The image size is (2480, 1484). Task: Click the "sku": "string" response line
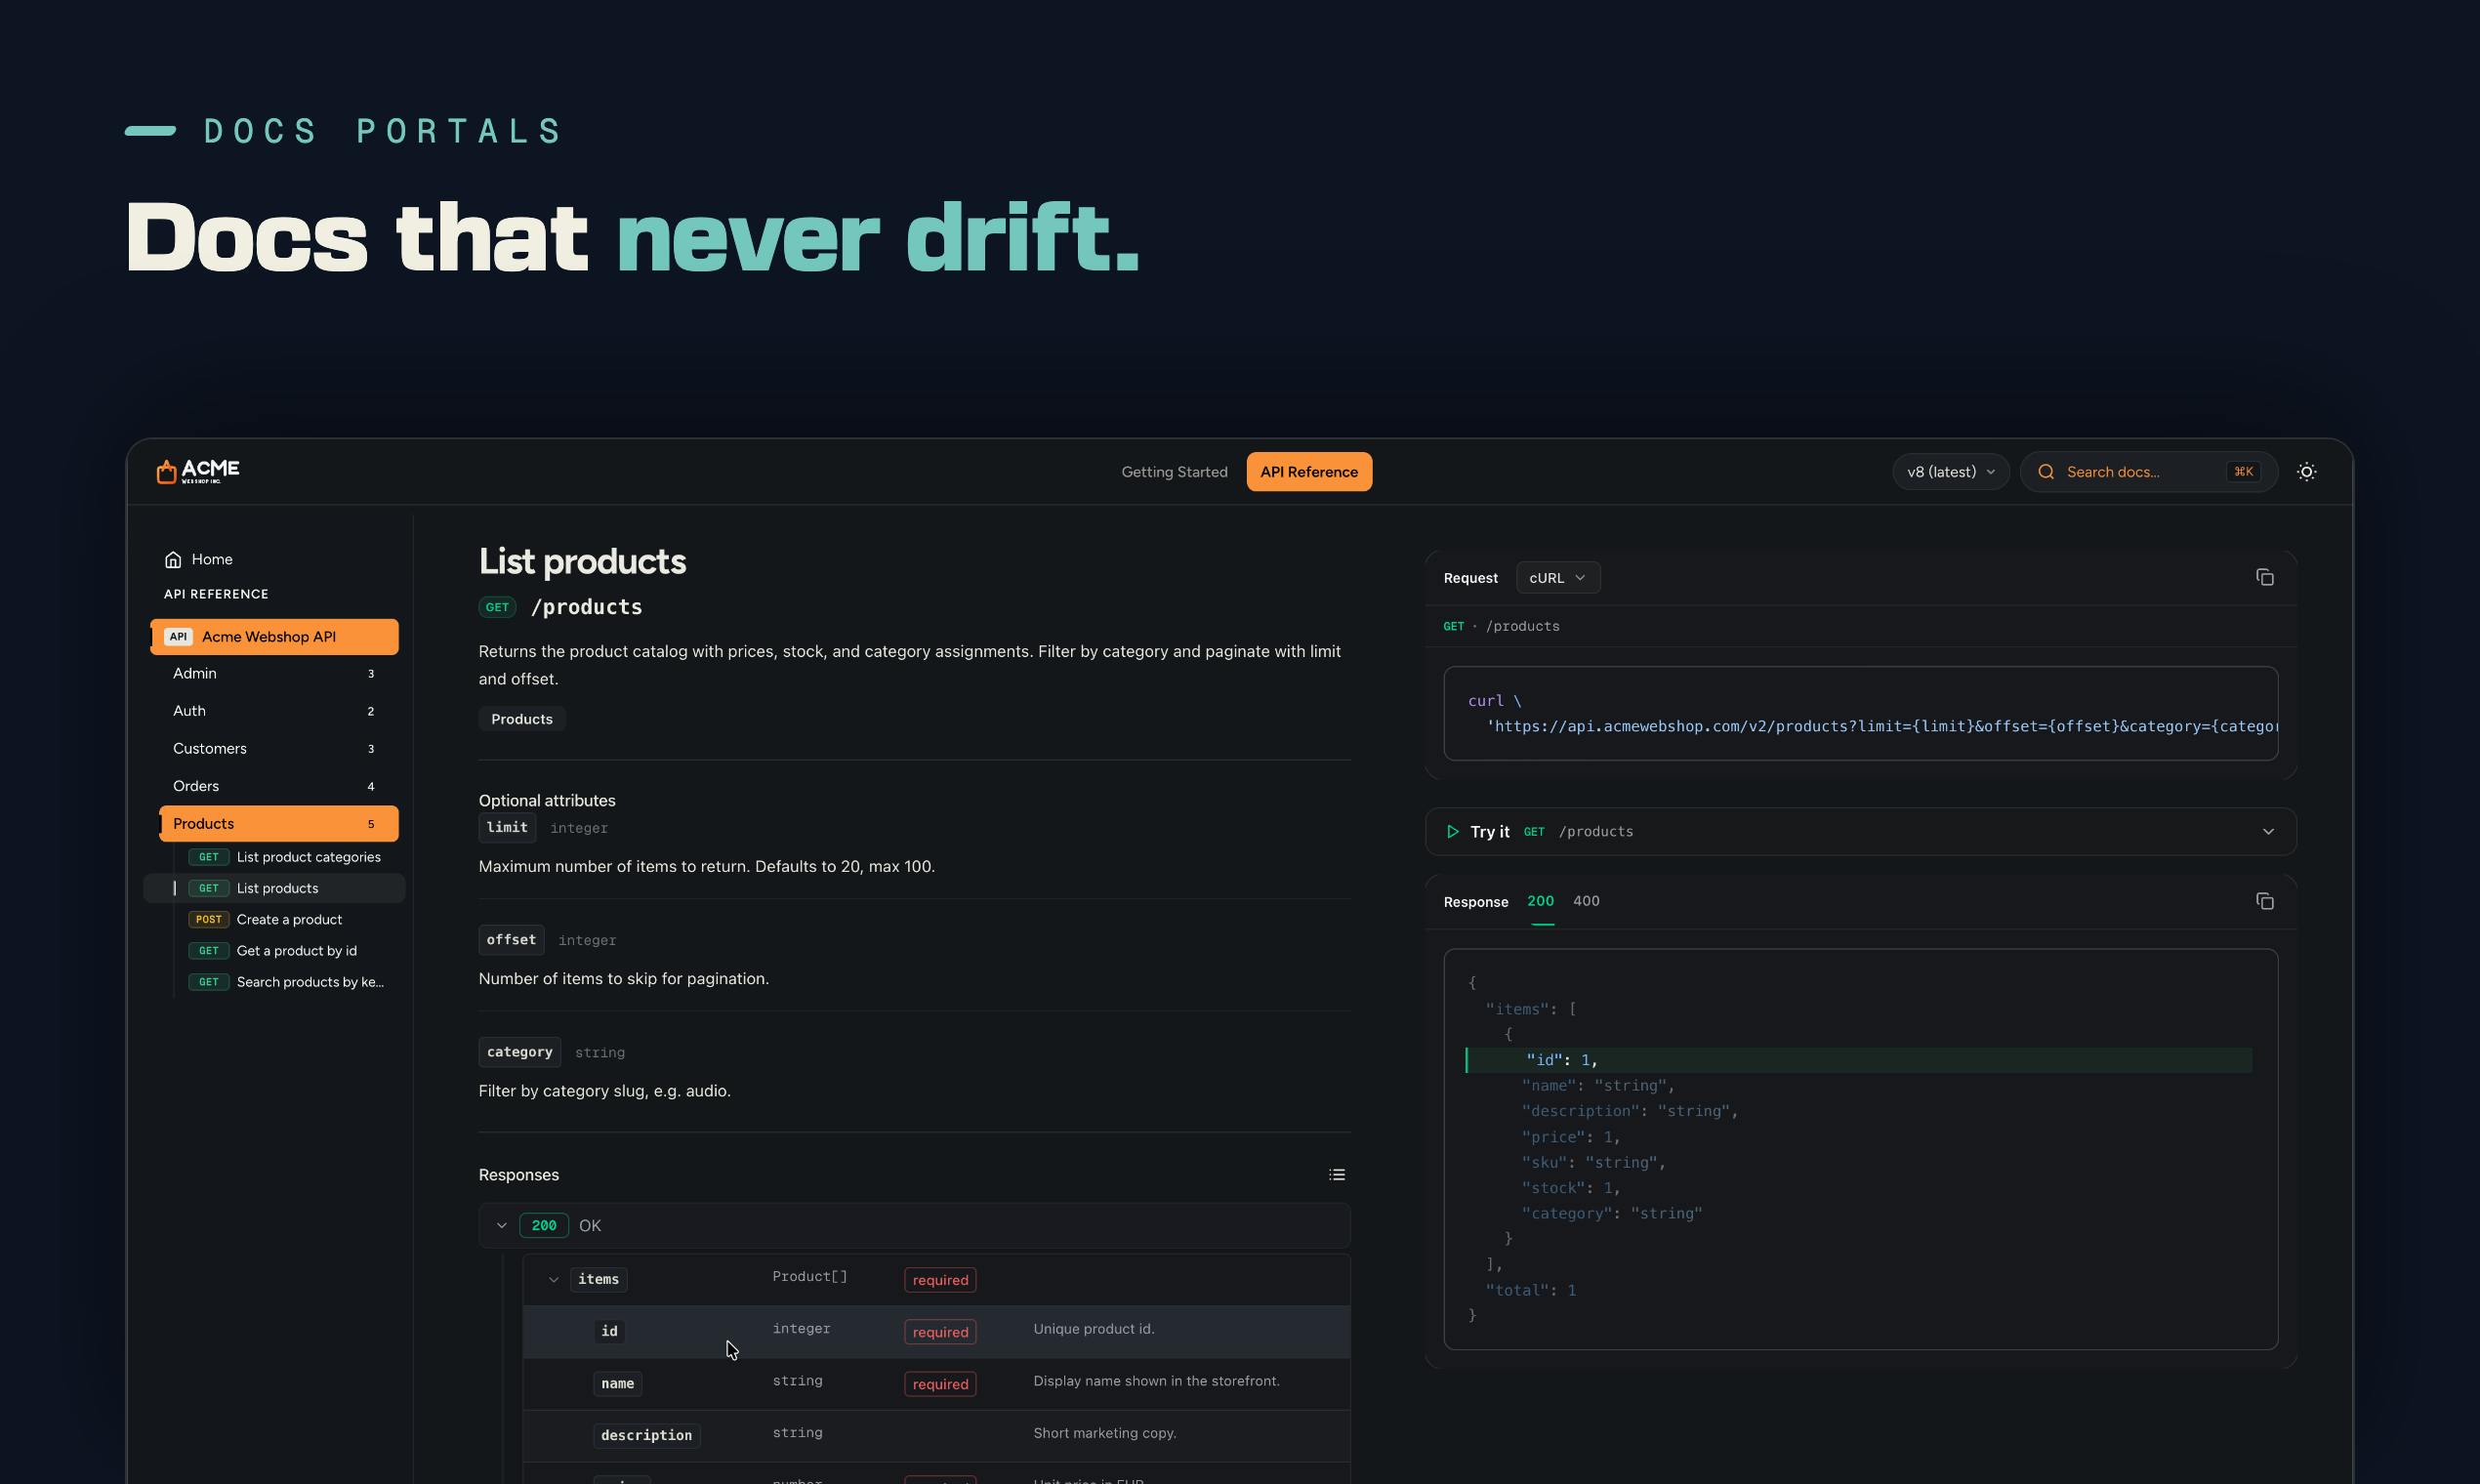coord(1594,1163)
